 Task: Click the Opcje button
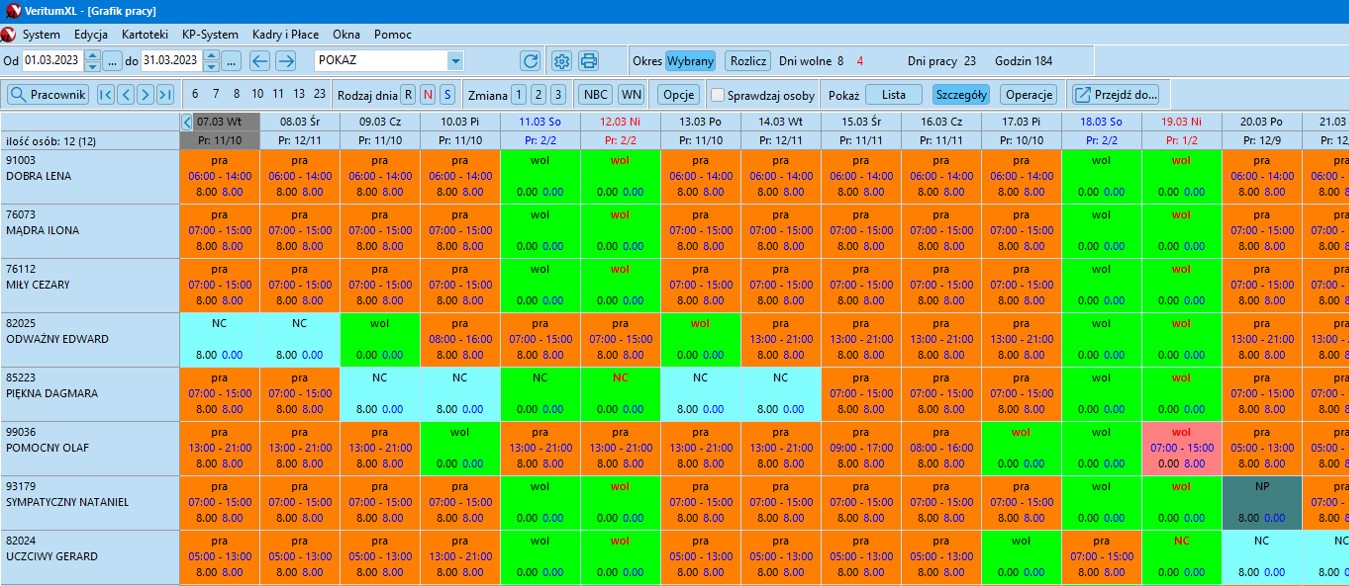(x=679, y=95)
